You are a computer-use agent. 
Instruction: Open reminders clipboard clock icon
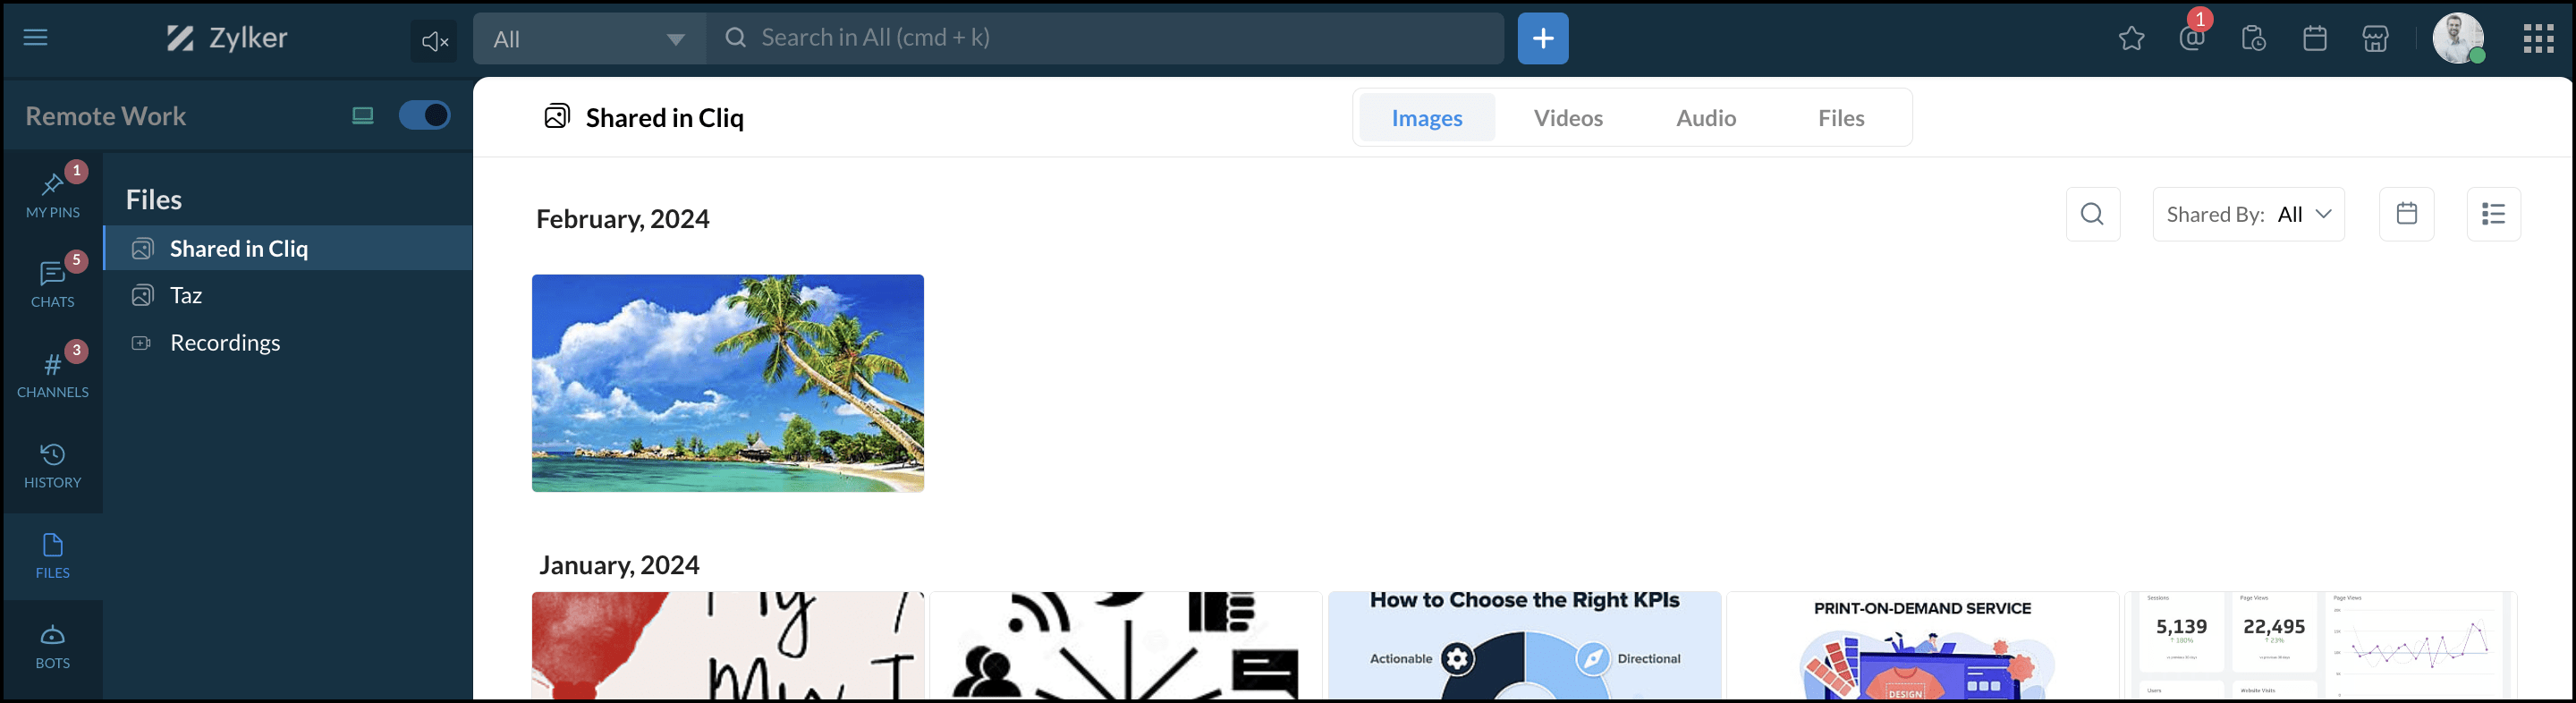[2253, 39]
